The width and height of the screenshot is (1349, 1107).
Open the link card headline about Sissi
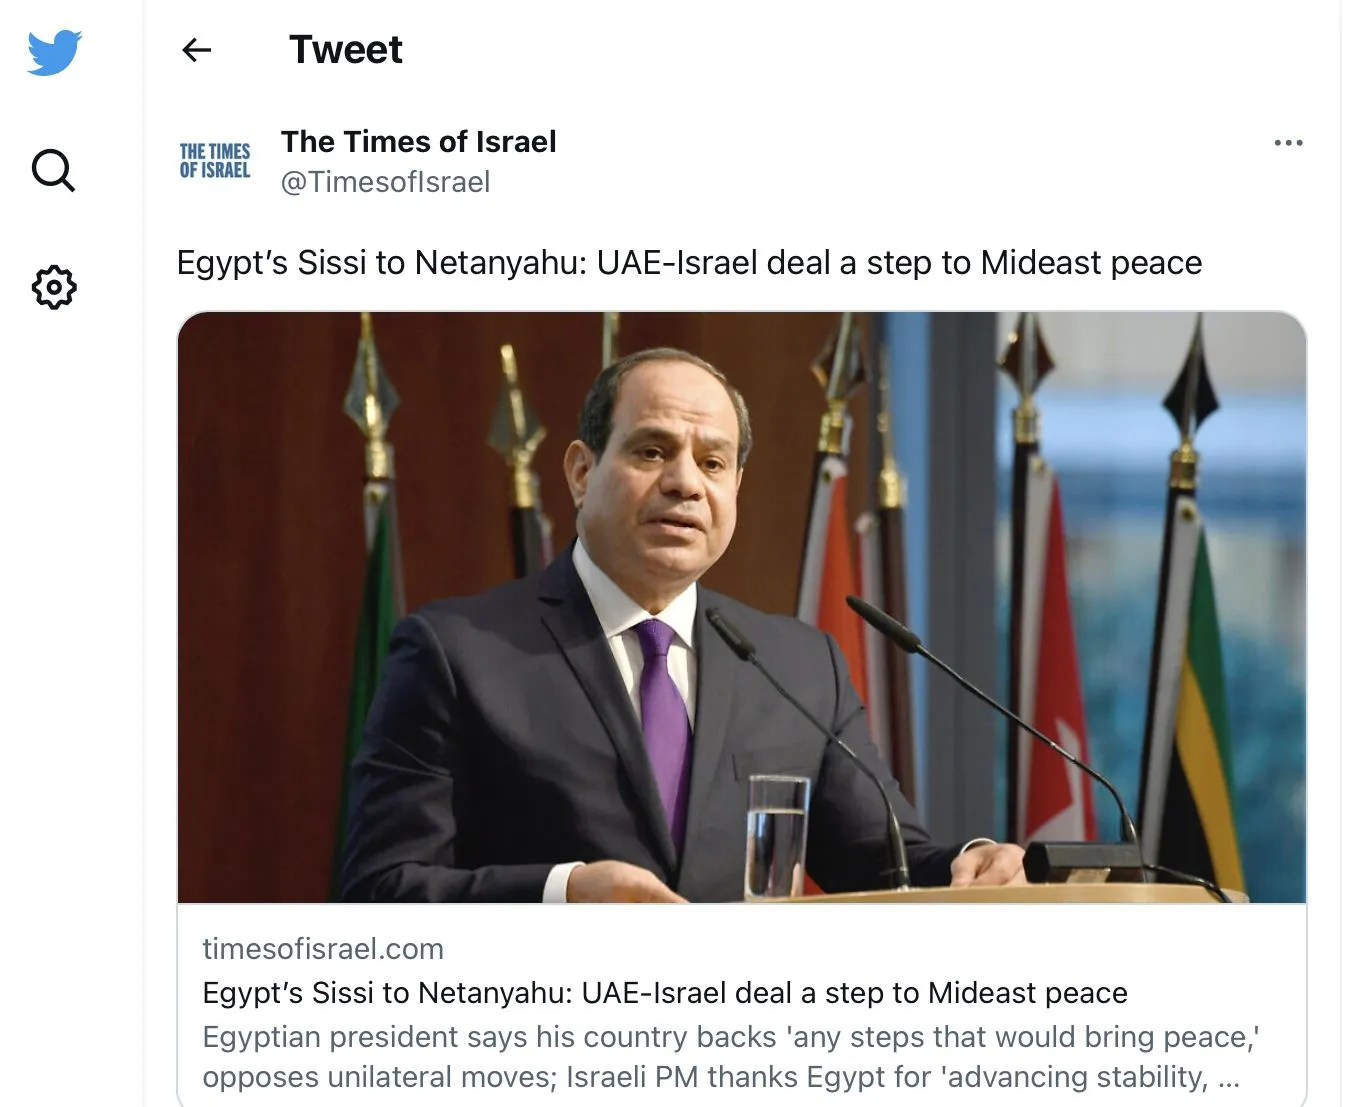click(x=664, y=993)
